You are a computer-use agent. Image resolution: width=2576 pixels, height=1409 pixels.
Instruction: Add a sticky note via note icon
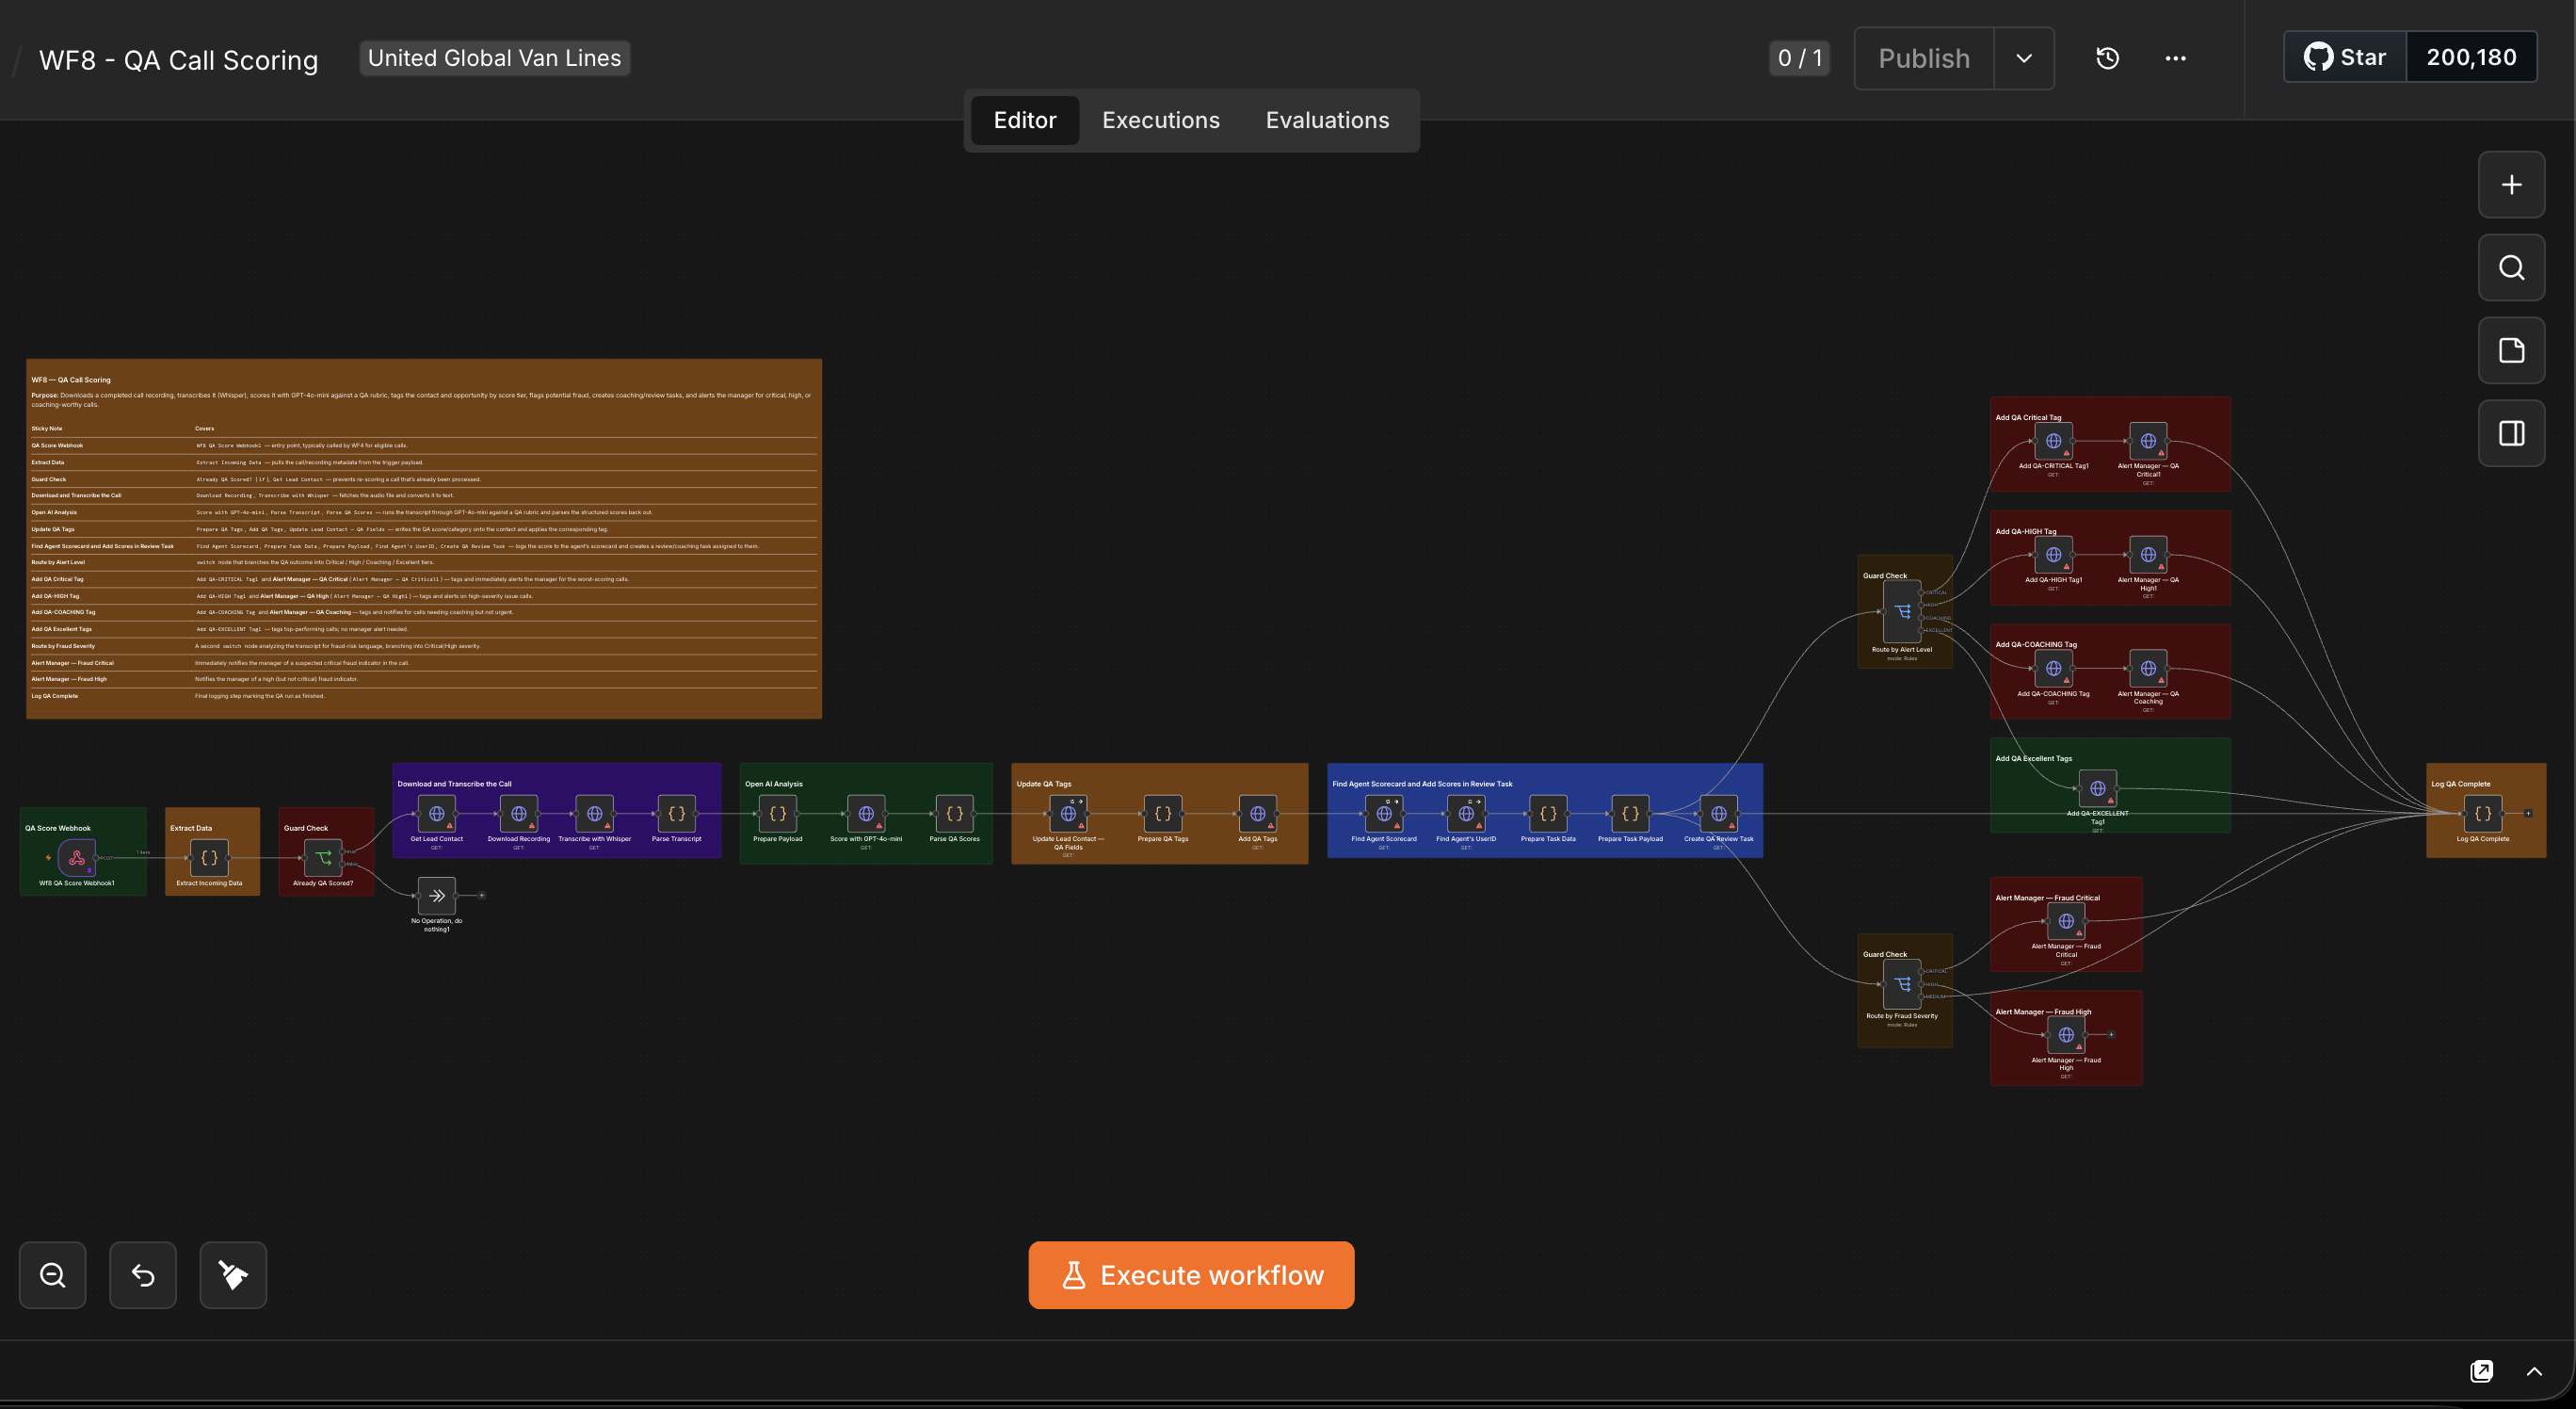pyautogui.click(x=2511, y=351)
